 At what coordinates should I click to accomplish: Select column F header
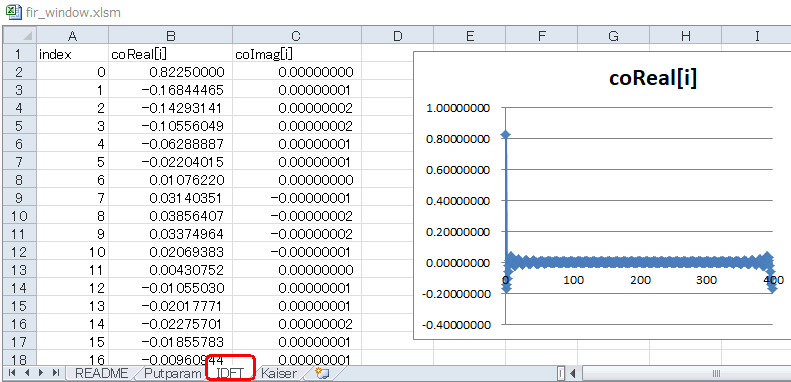click(x=541, y=35)
